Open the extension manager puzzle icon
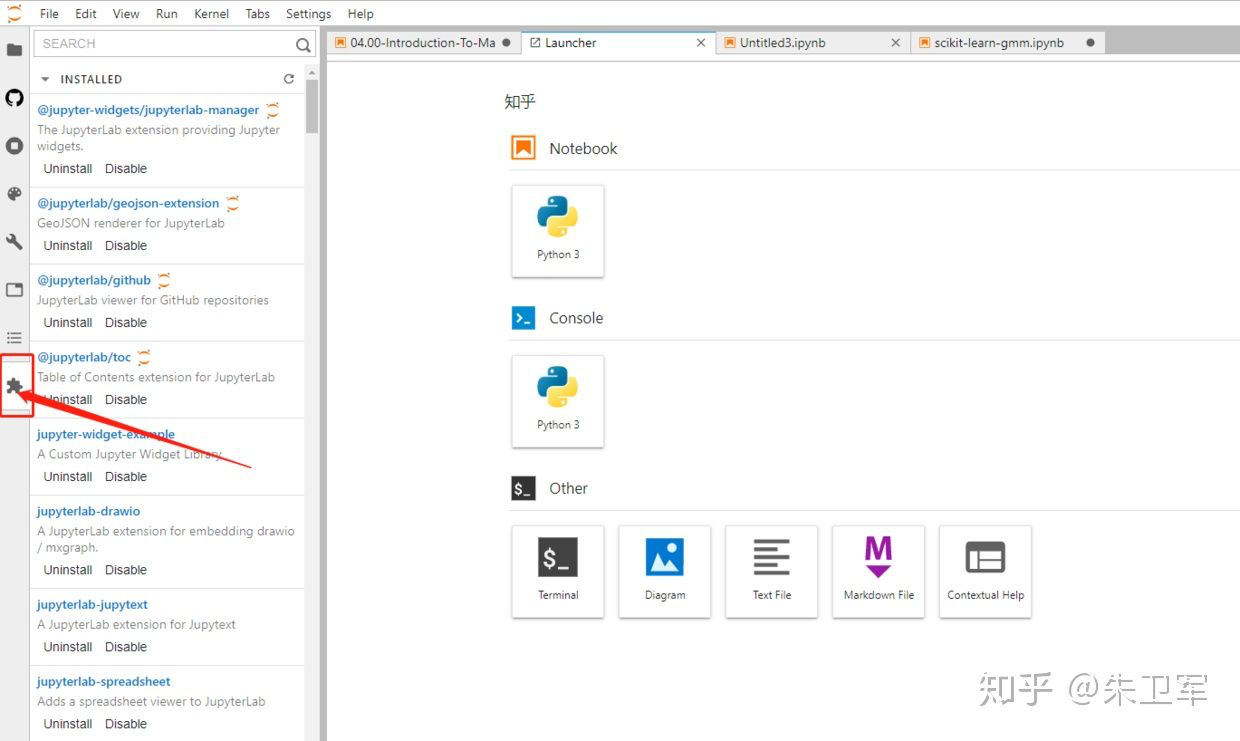Viewport: 1240px width, 741px height. click(x=14, y=385)
